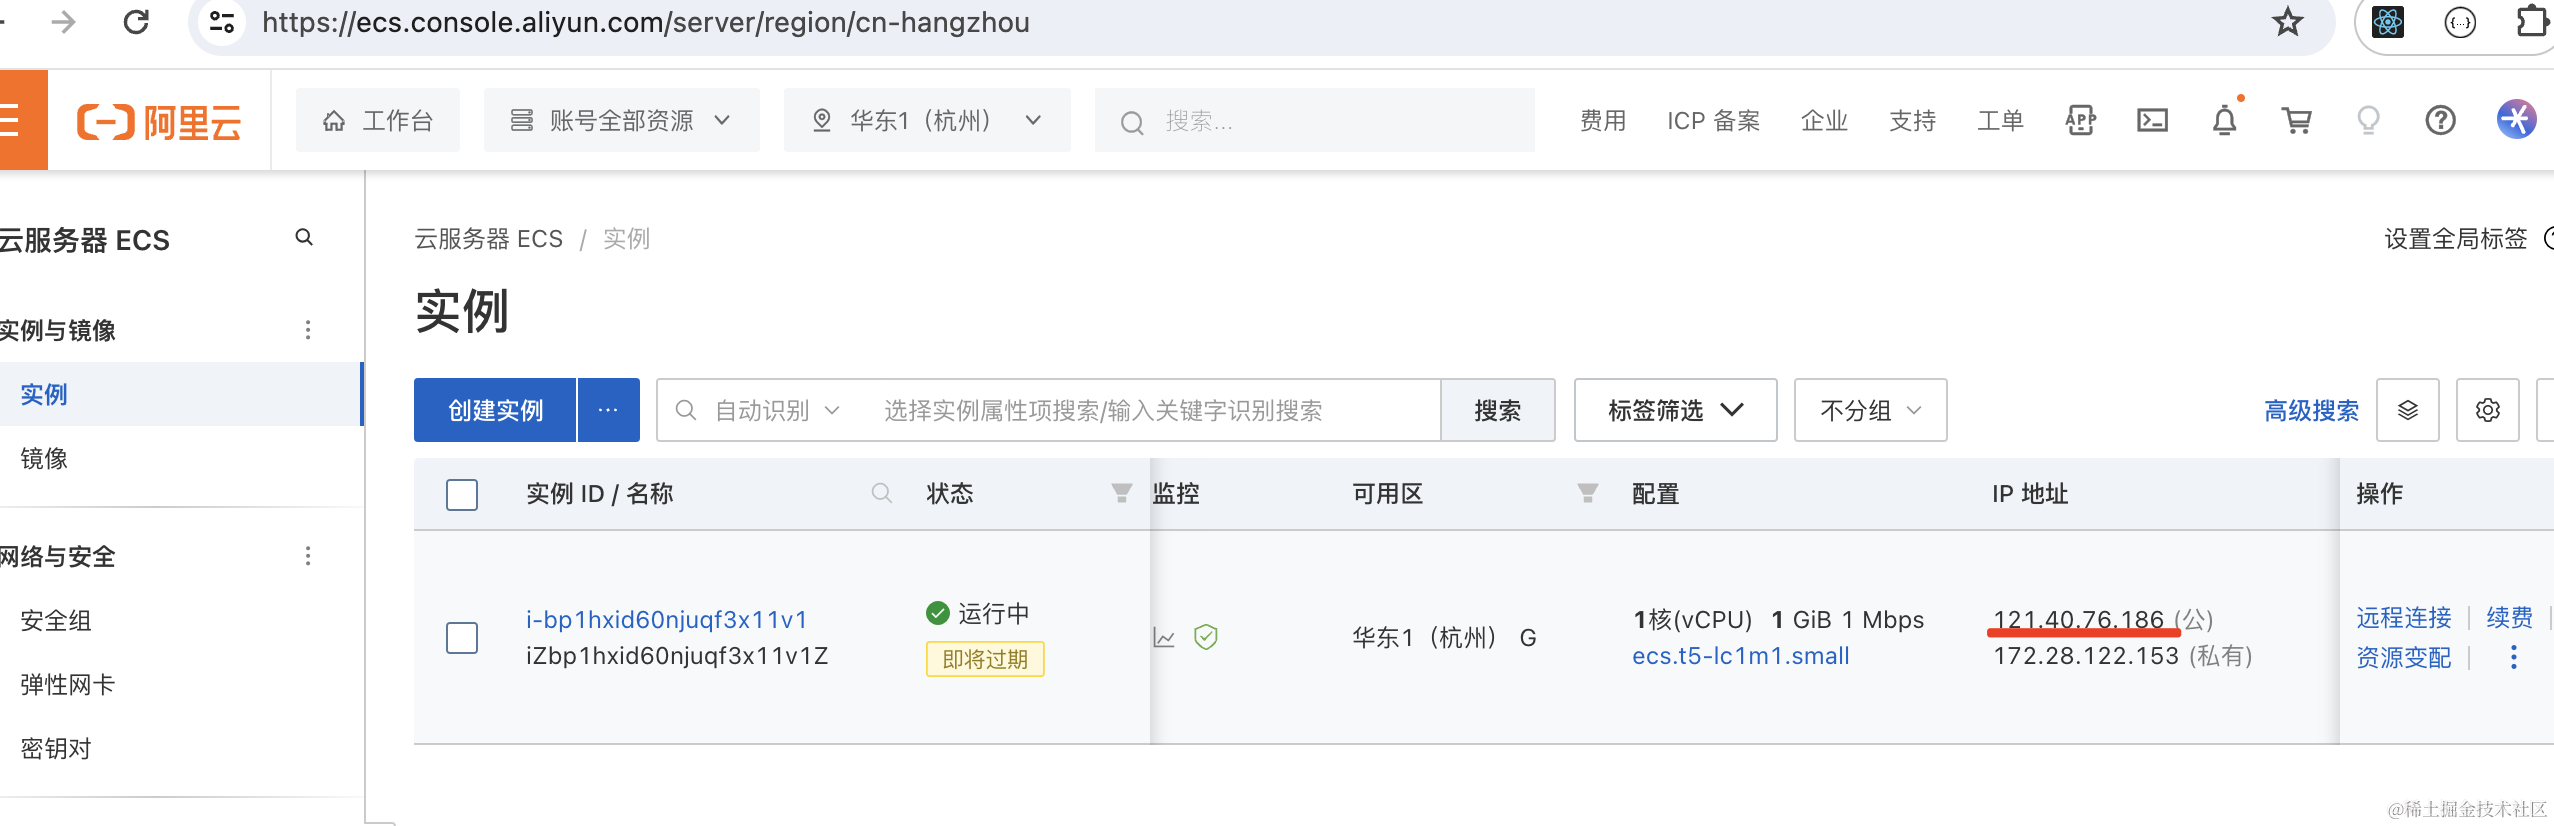Expand the 不分组 grouping dropdown
2554x826 pixels.
(1870, 410)
